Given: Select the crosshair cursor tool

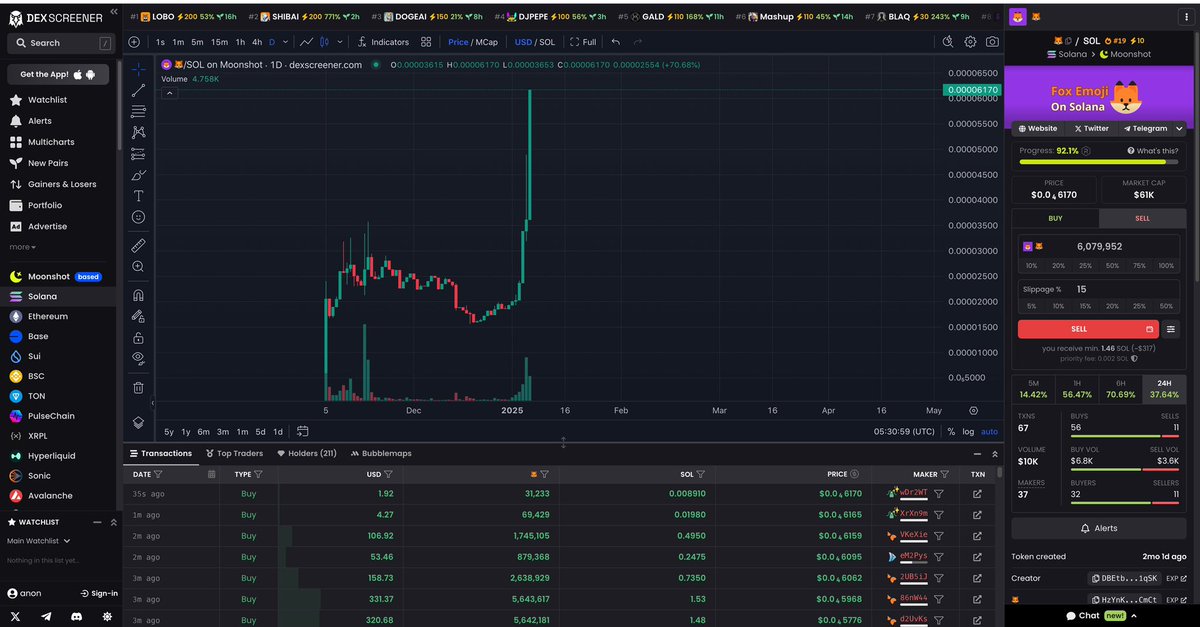Looking at the screenshot, I should (x=138, y=69).
